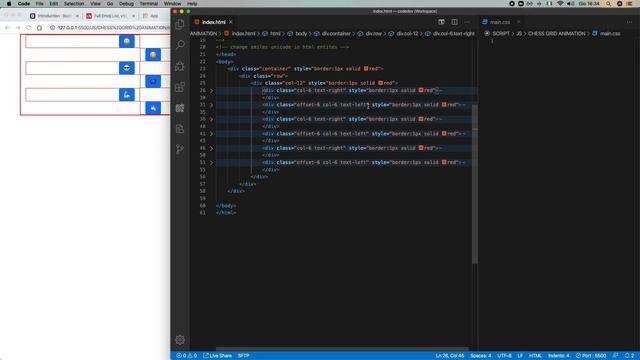Expand folded code at line 41
Image resolution: width=640 pixels, height=360 pixels.
tap(211, 134)
